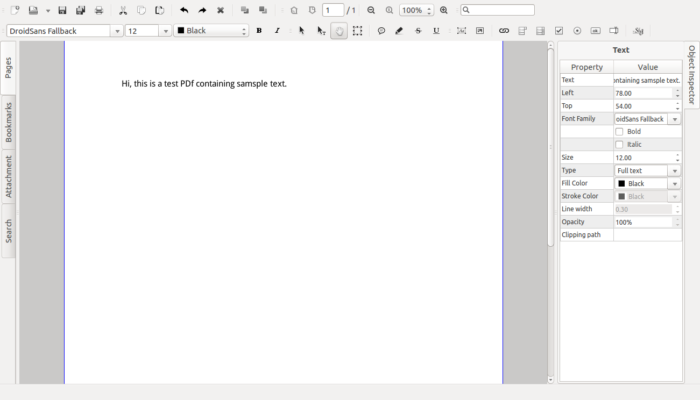Add a sticky note comment

tap(381, 30)
